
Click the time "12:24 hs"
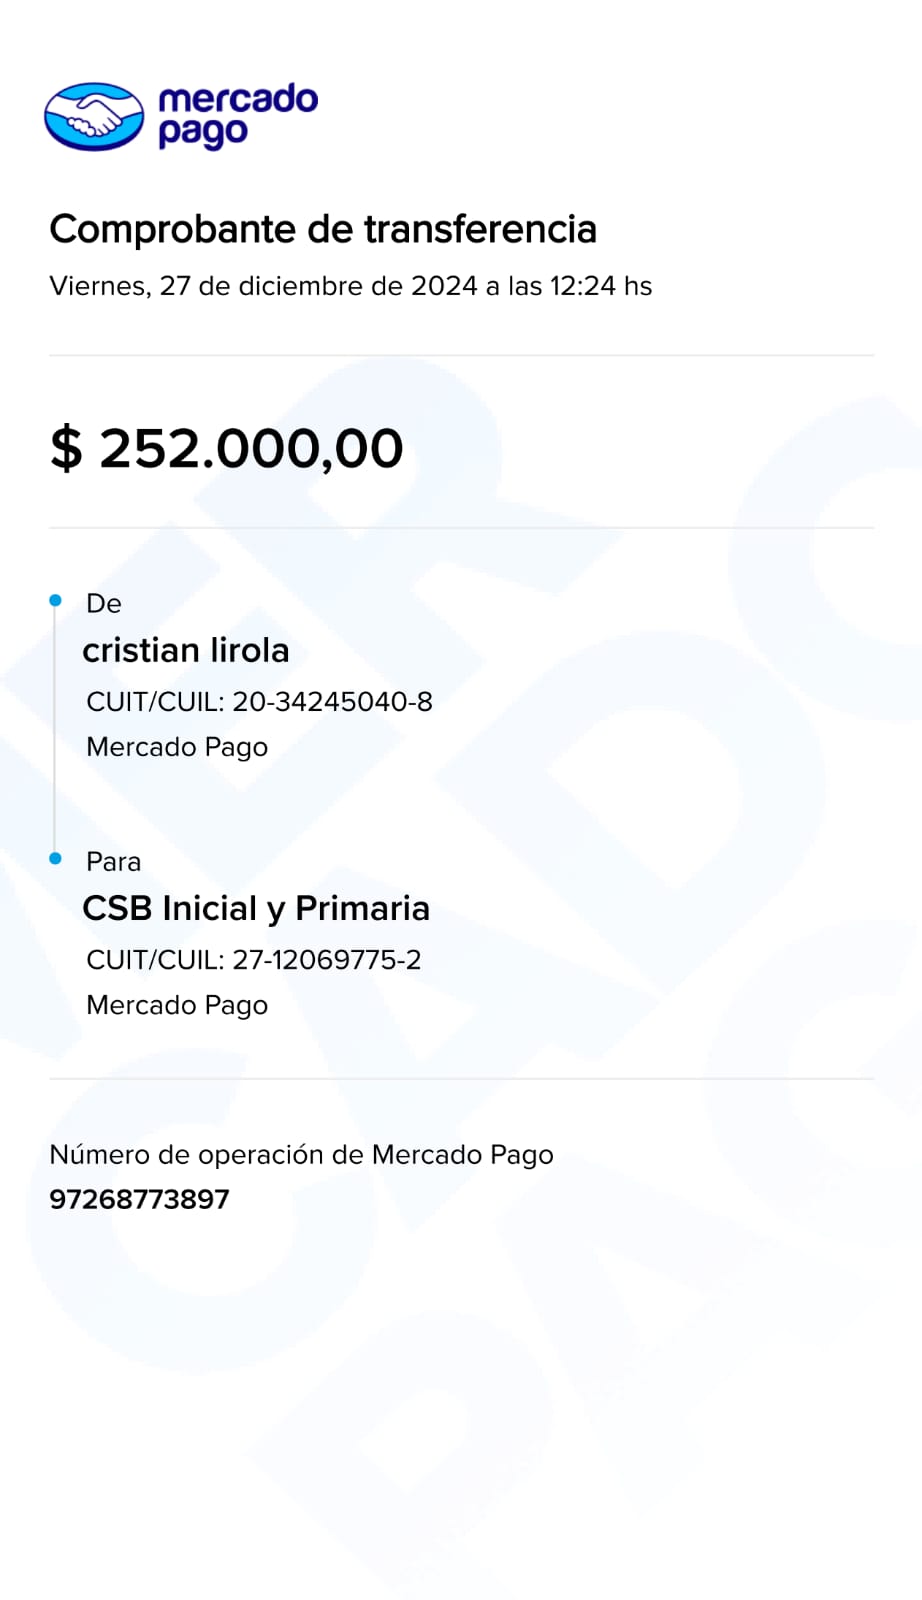click(600, 286)
